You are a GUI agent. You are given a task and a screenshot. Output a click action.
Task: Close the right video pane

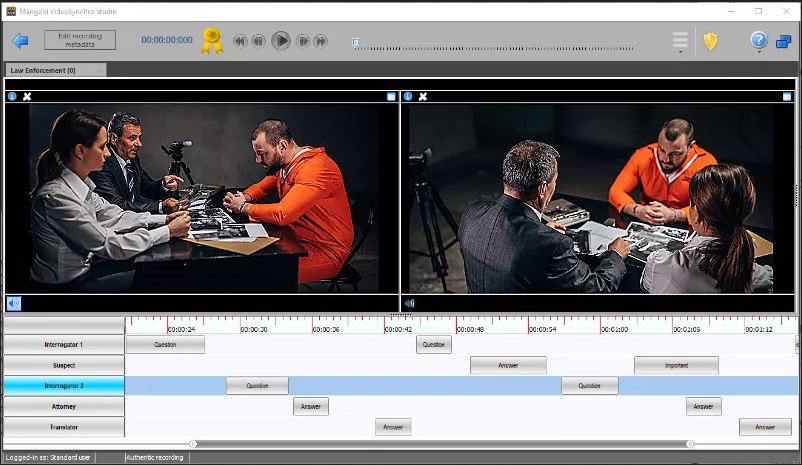click(423, 96)
